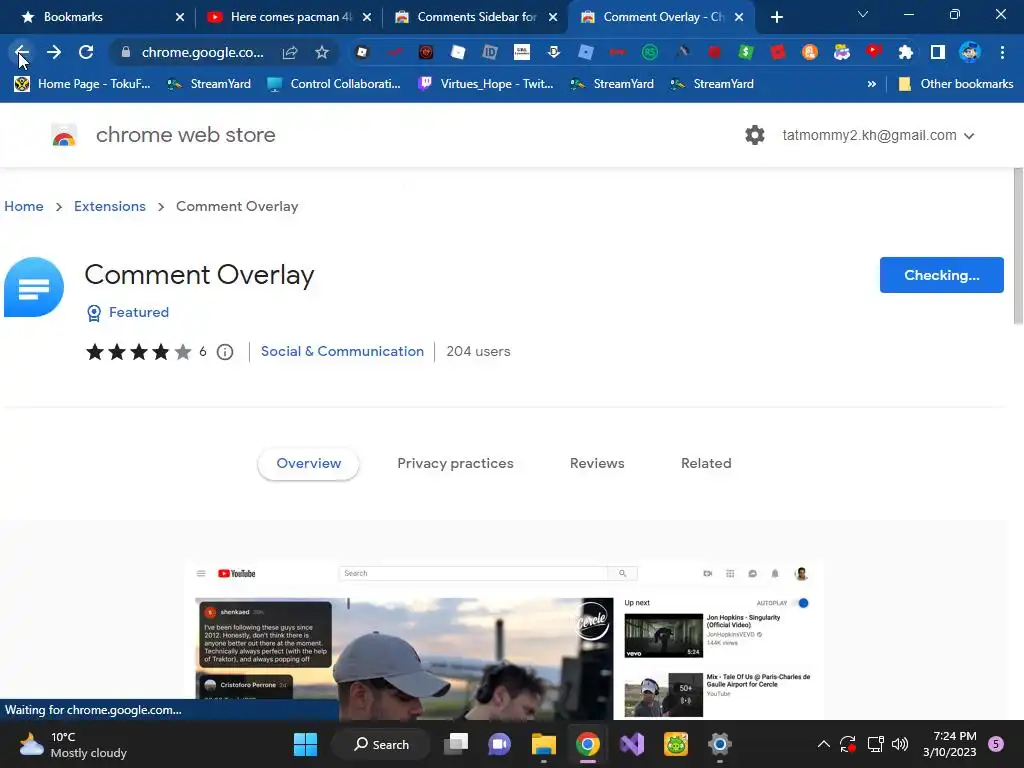Go to Home breadcrumb link
1024x768 pixels.
[x=24, y=206]
